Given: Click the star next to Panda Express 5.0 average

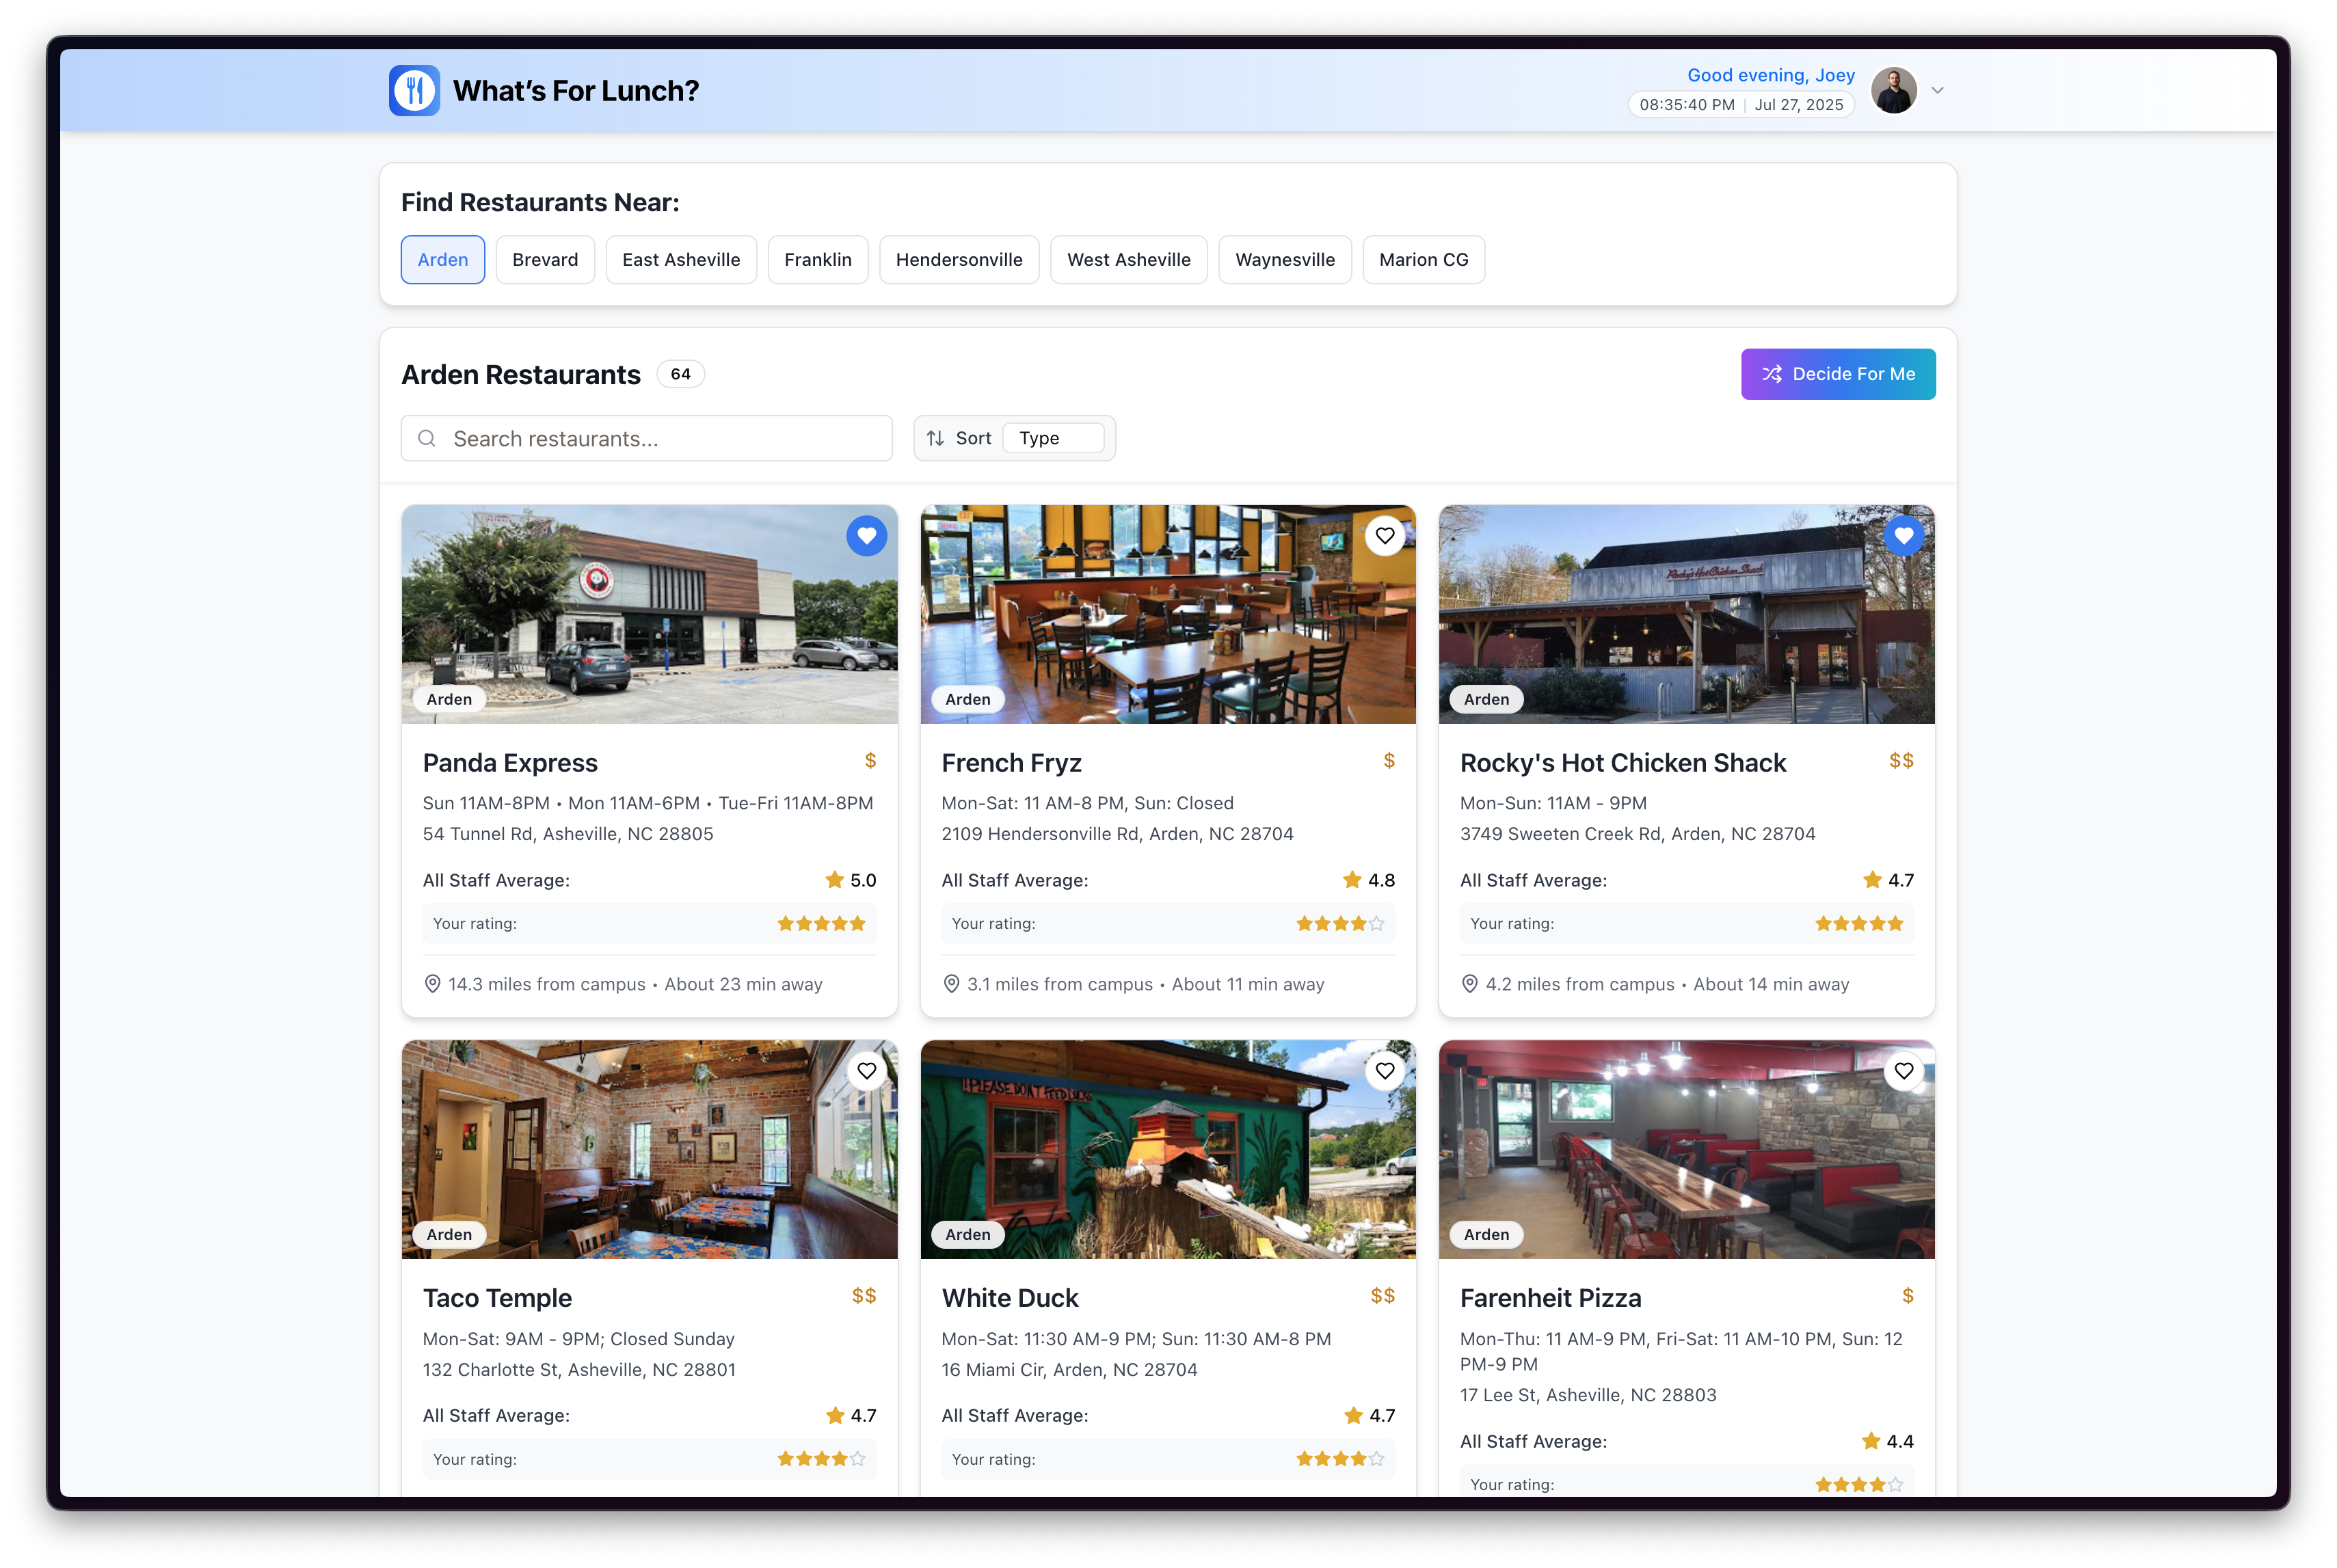Looking at the screenshot, I should tap(834, 880).
